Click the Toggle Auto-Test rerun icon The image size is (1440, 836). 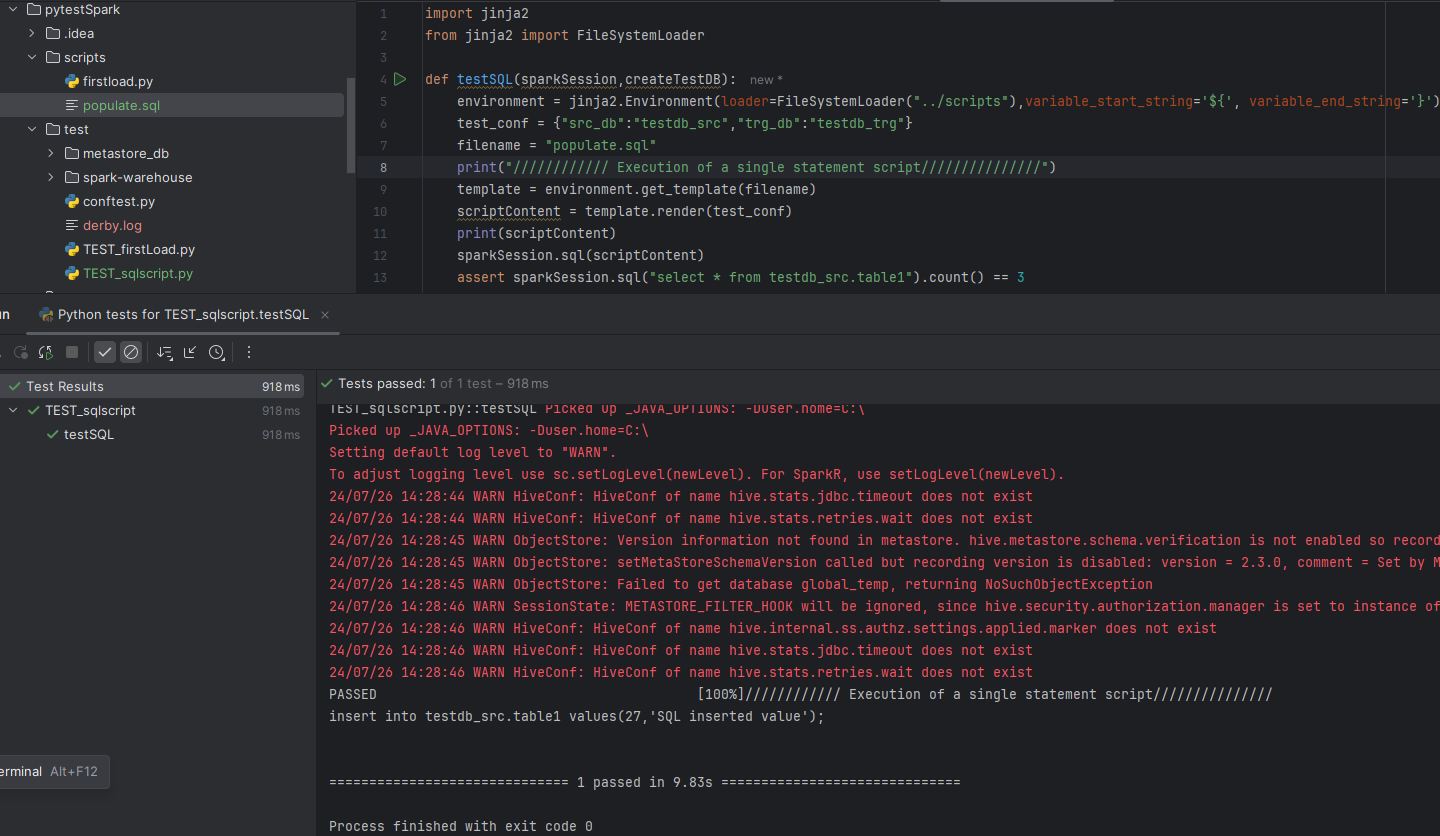click(46, 352)
